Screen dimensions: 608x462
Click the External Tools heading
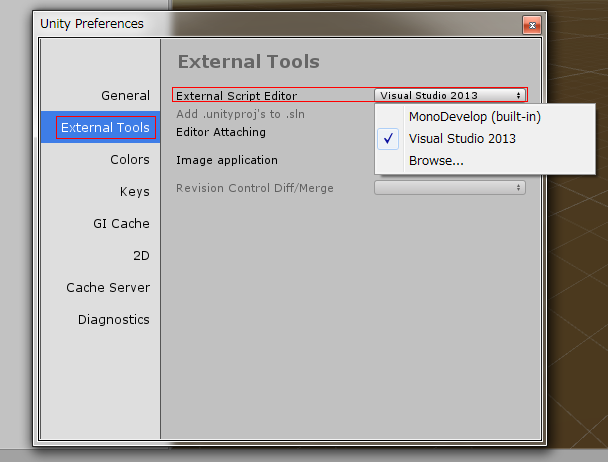(x=249, y=62)
